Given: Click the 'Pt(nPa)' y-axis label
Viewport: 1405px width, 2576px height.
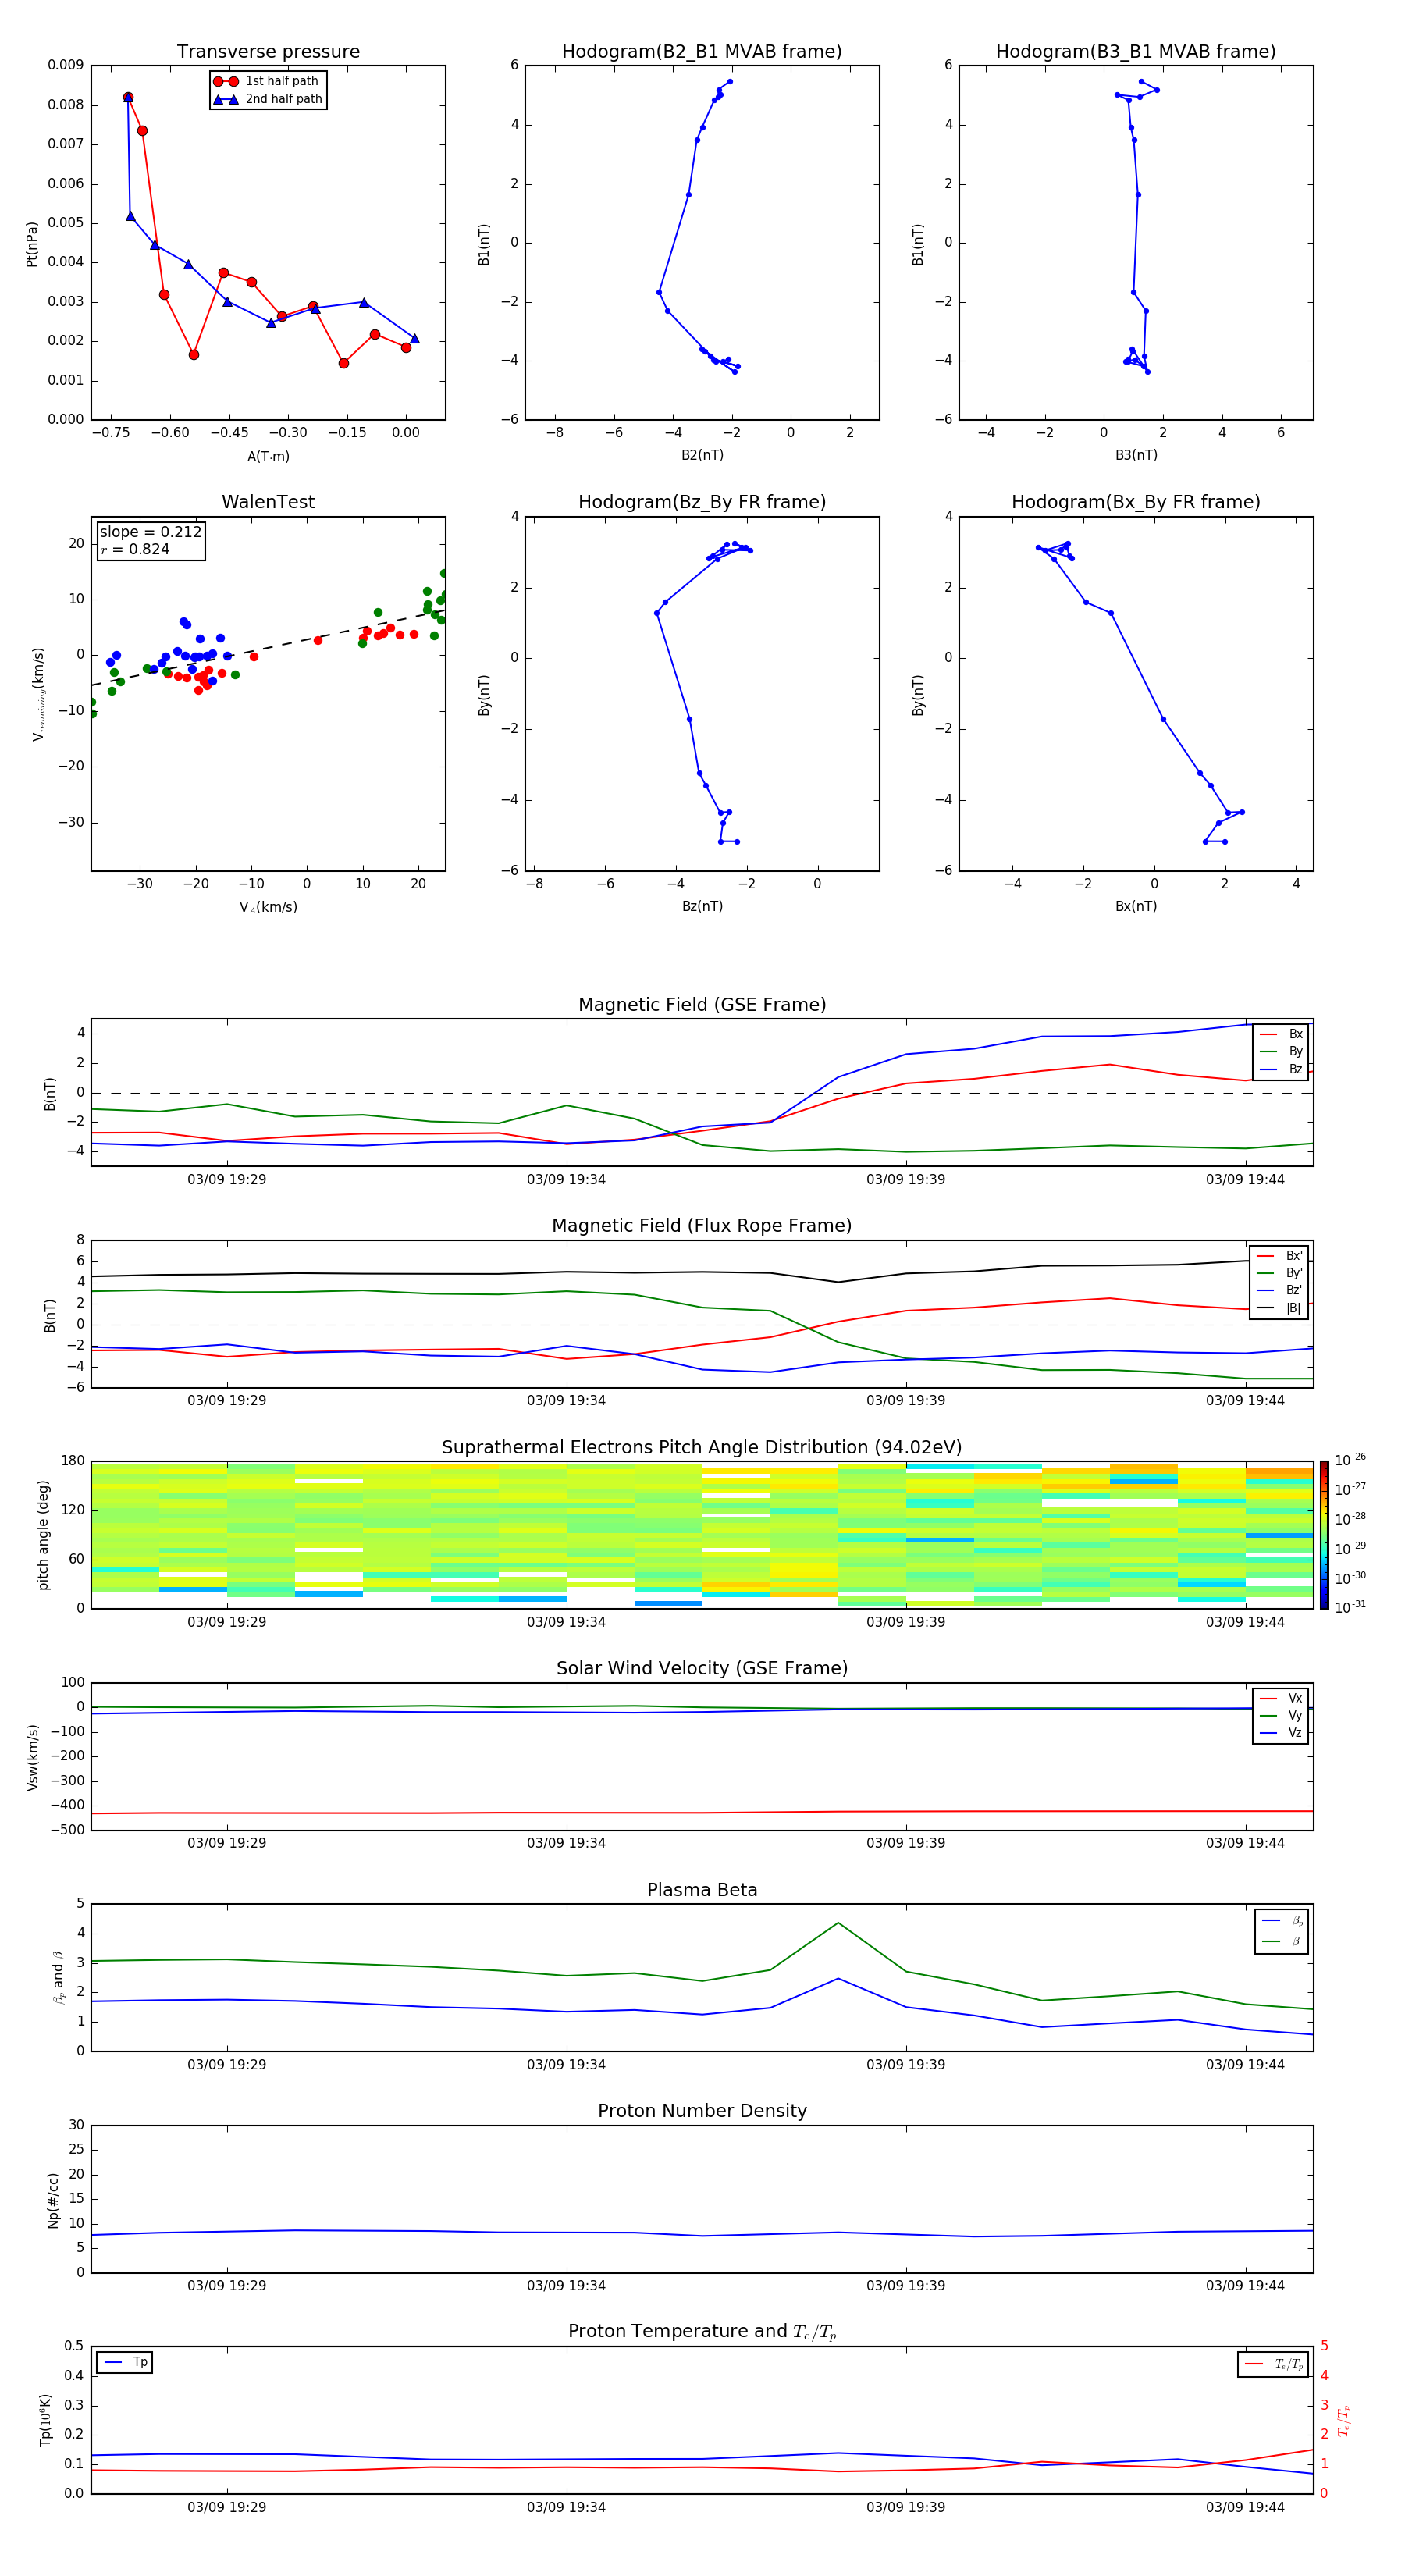Looking at the screenshot, I should coord(31,243).
